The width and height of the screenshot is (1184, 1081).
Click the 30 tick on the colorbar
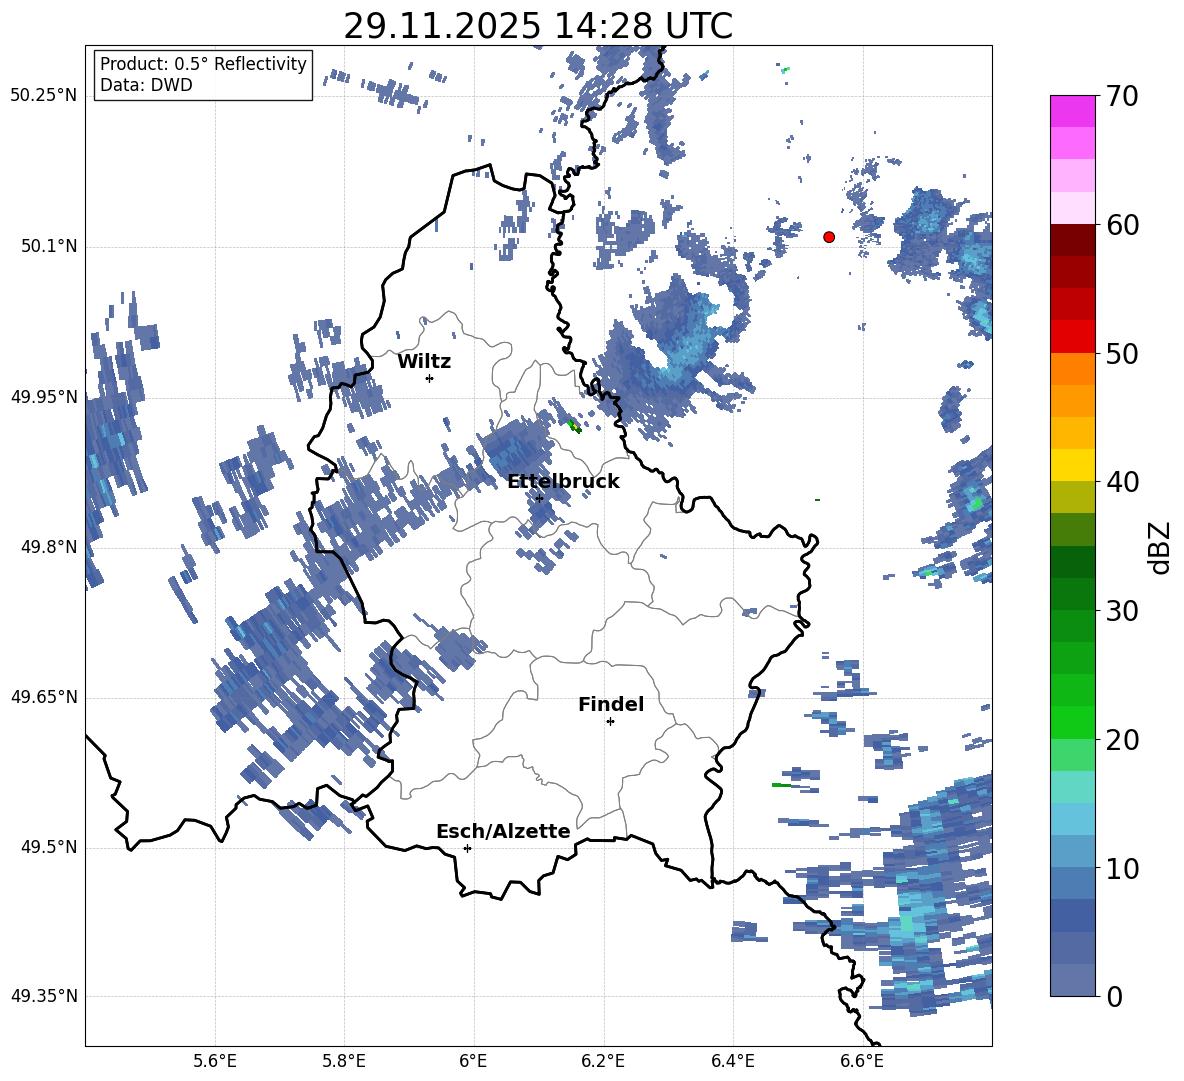point(1122,611)
